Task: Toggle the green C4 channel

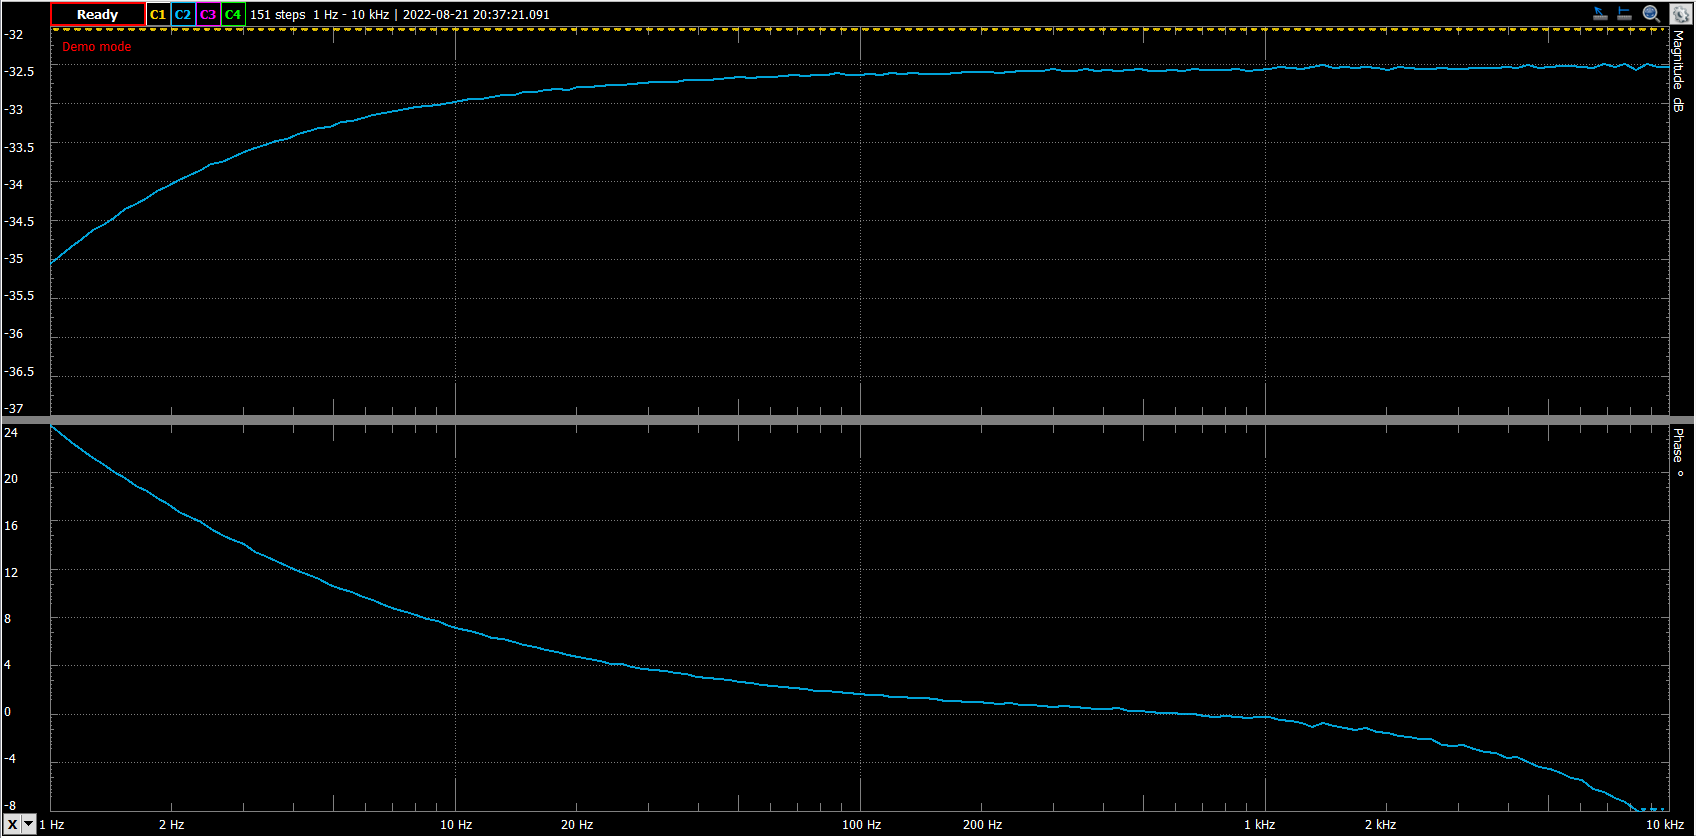Action: [x=233, y=15]
